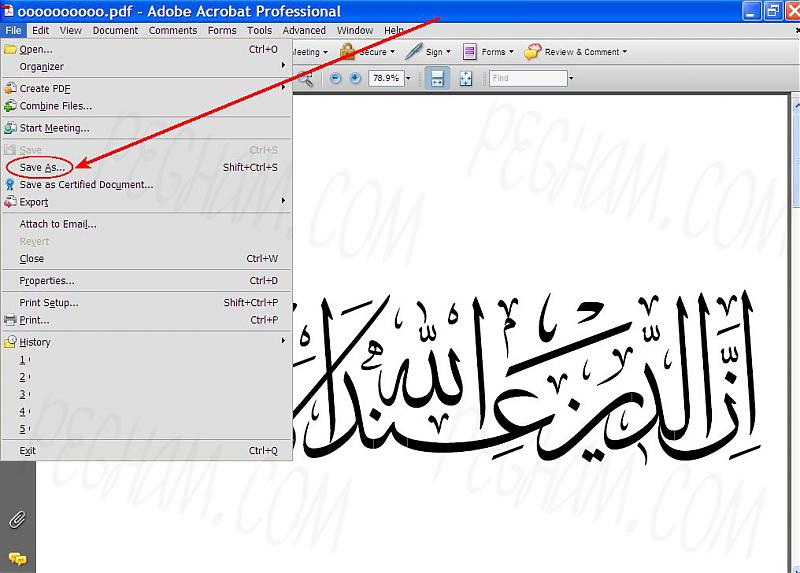The image size is (800, 573).
Task: Click into the Find field
Action: click(x=528, y=78)
